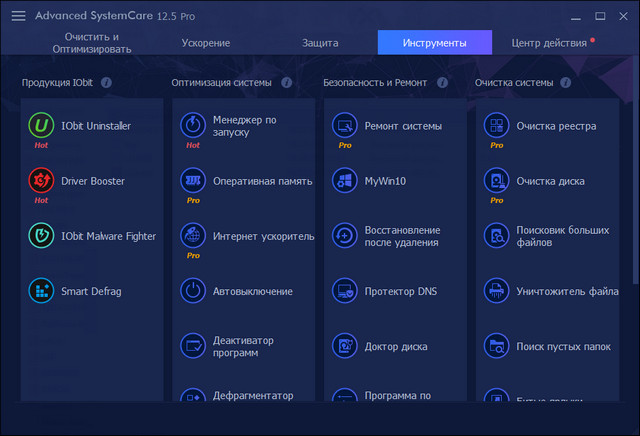Open the IObit Malware Fighter icon
640x436 pixels.
[x=42, y=236]
